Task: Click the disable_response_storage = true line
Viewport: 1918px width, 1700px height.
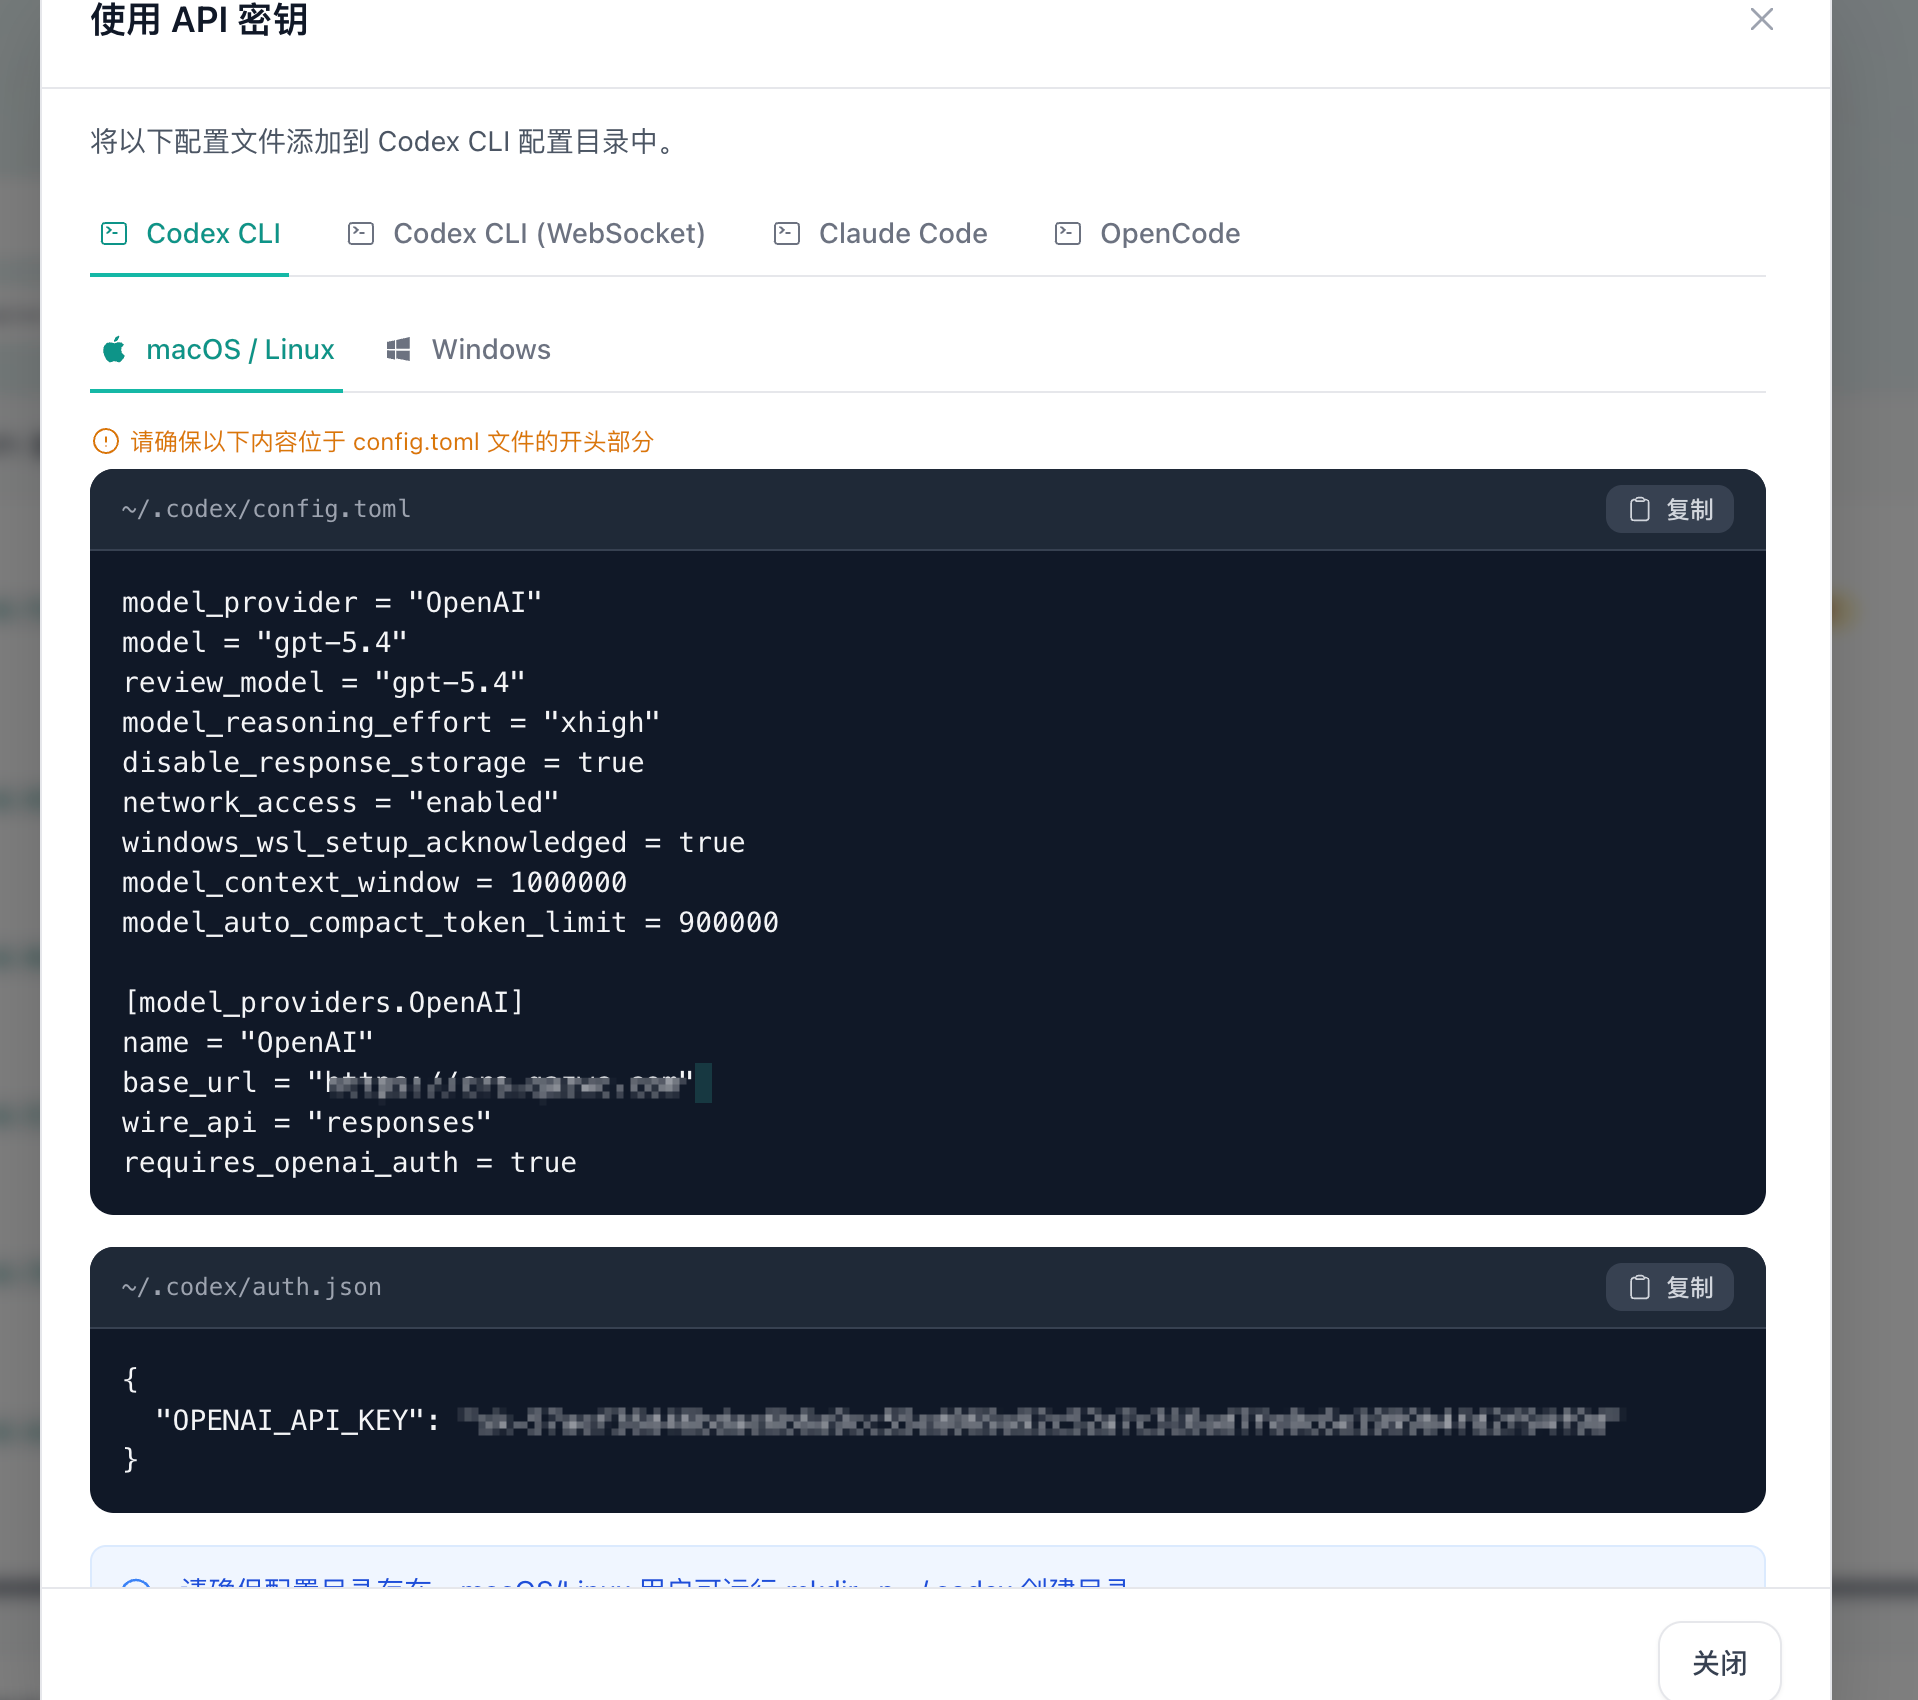Action: tap(383, 762)
